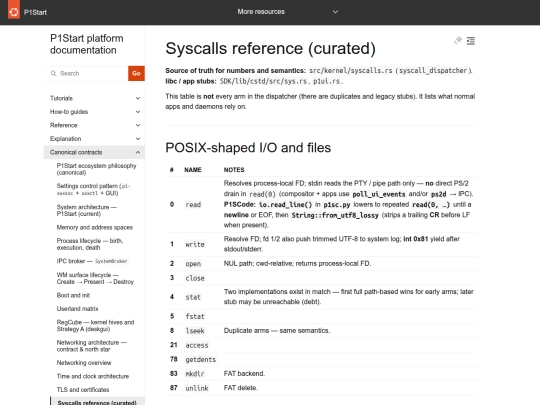540x405 pixels.
Task: Click the orange Go search button
Action: tap(136, 73)
